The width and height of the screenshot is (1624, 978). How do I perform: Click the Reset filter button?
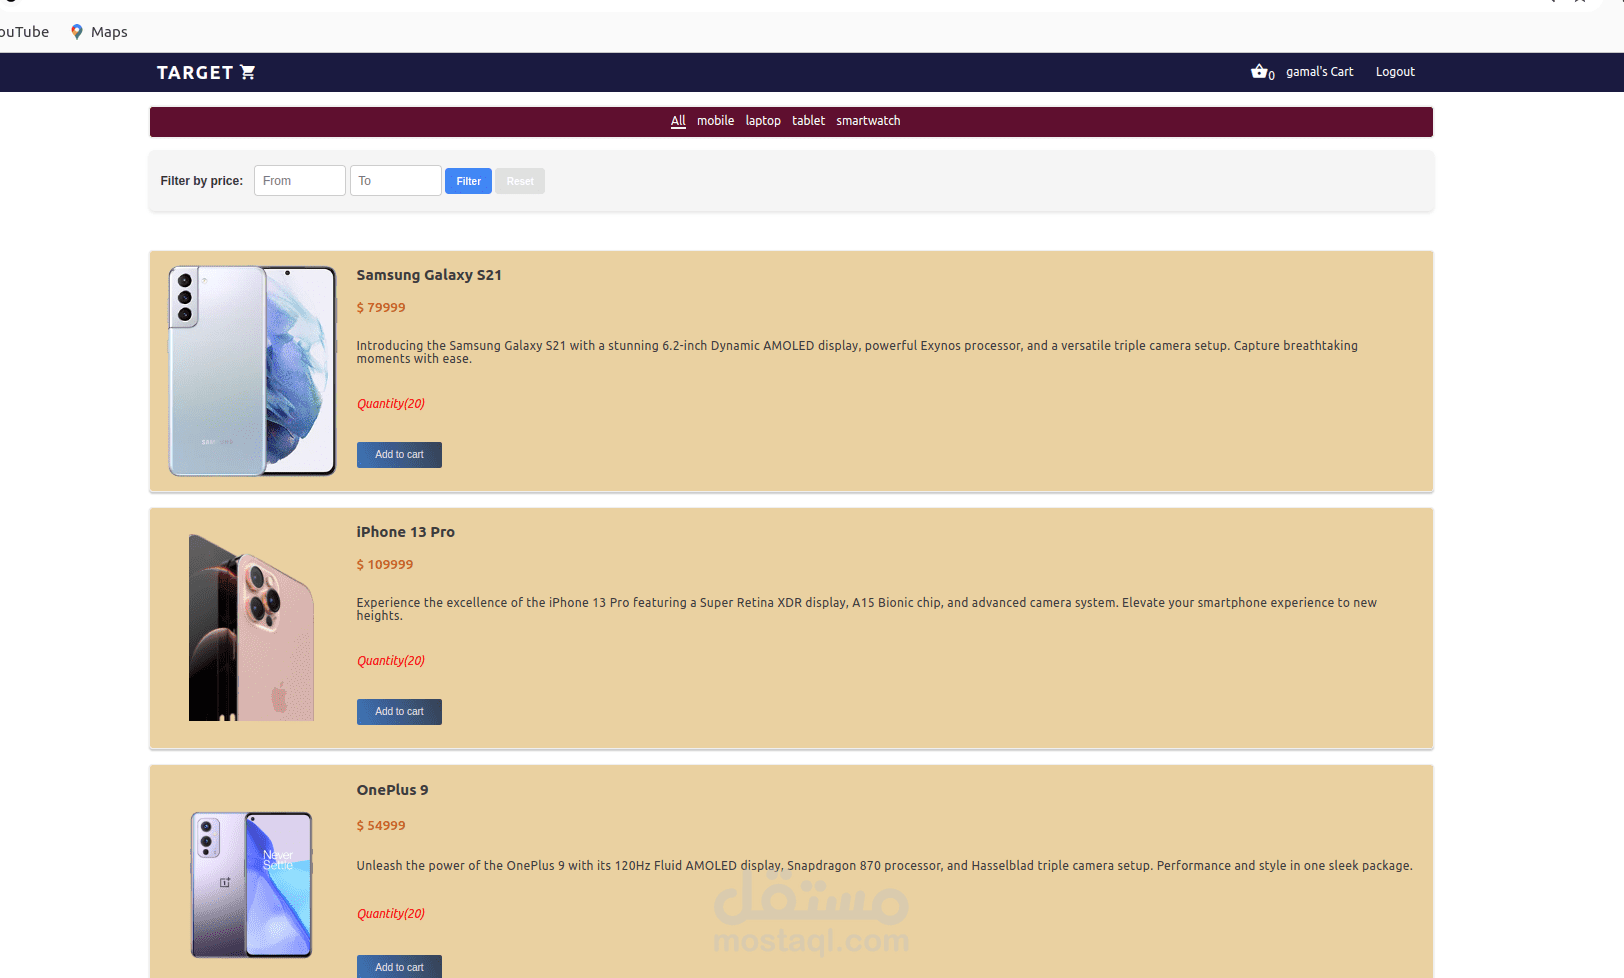point(520,181)
